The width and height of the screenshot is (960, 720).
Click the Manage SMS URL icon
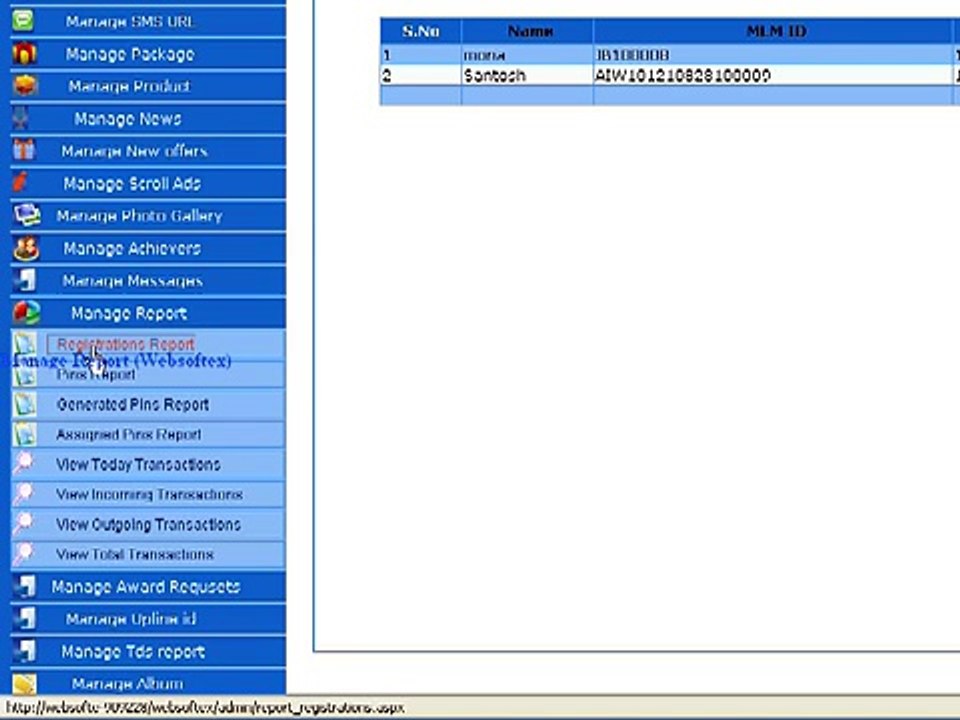click(x=24, y=21)
